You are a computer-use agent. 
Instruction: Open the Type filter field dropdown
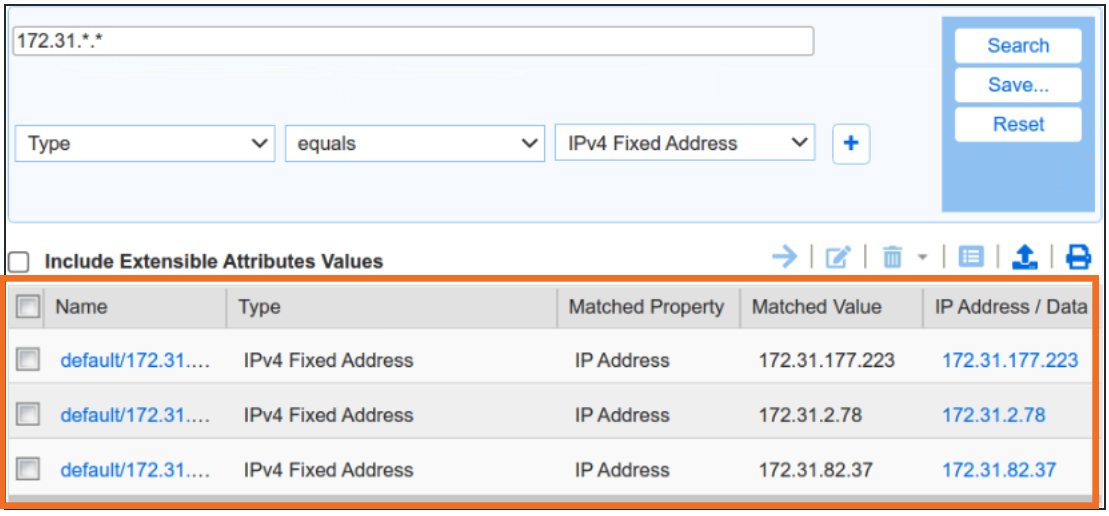pos(145,144)
